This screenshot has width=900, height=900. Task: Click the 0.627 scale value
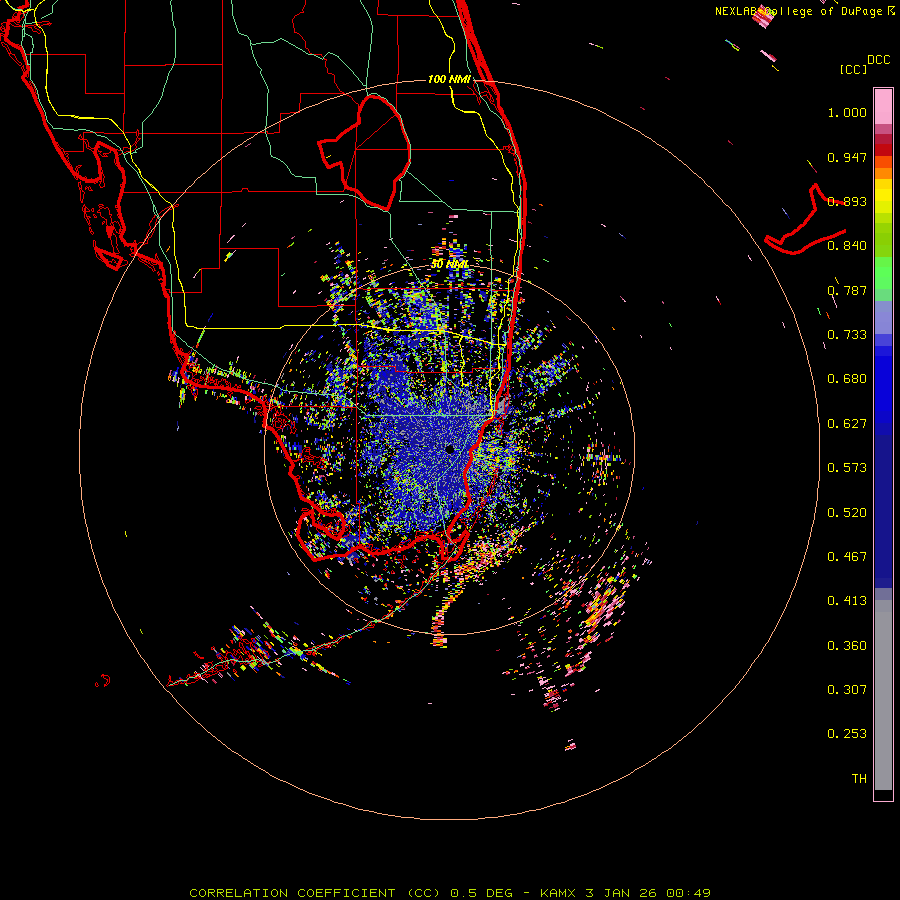(847, 424)
